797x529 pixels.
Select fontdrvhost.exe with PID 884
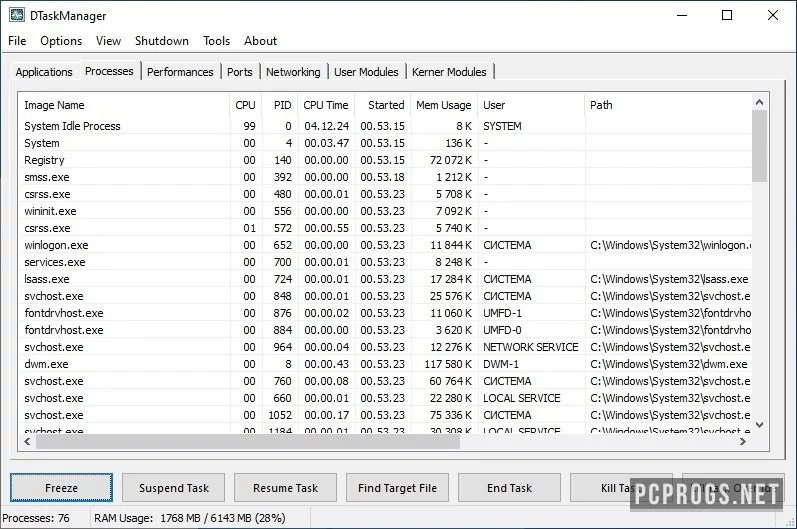coord(385,330)
